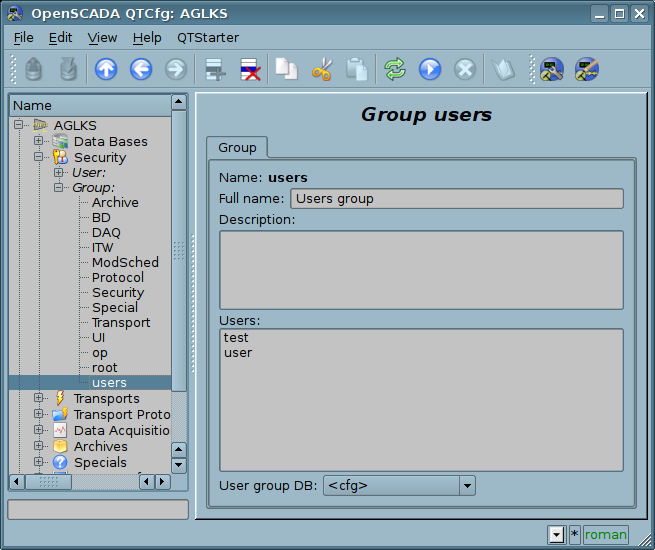Click the Add item toolbar icon

[x=215, y=69]
